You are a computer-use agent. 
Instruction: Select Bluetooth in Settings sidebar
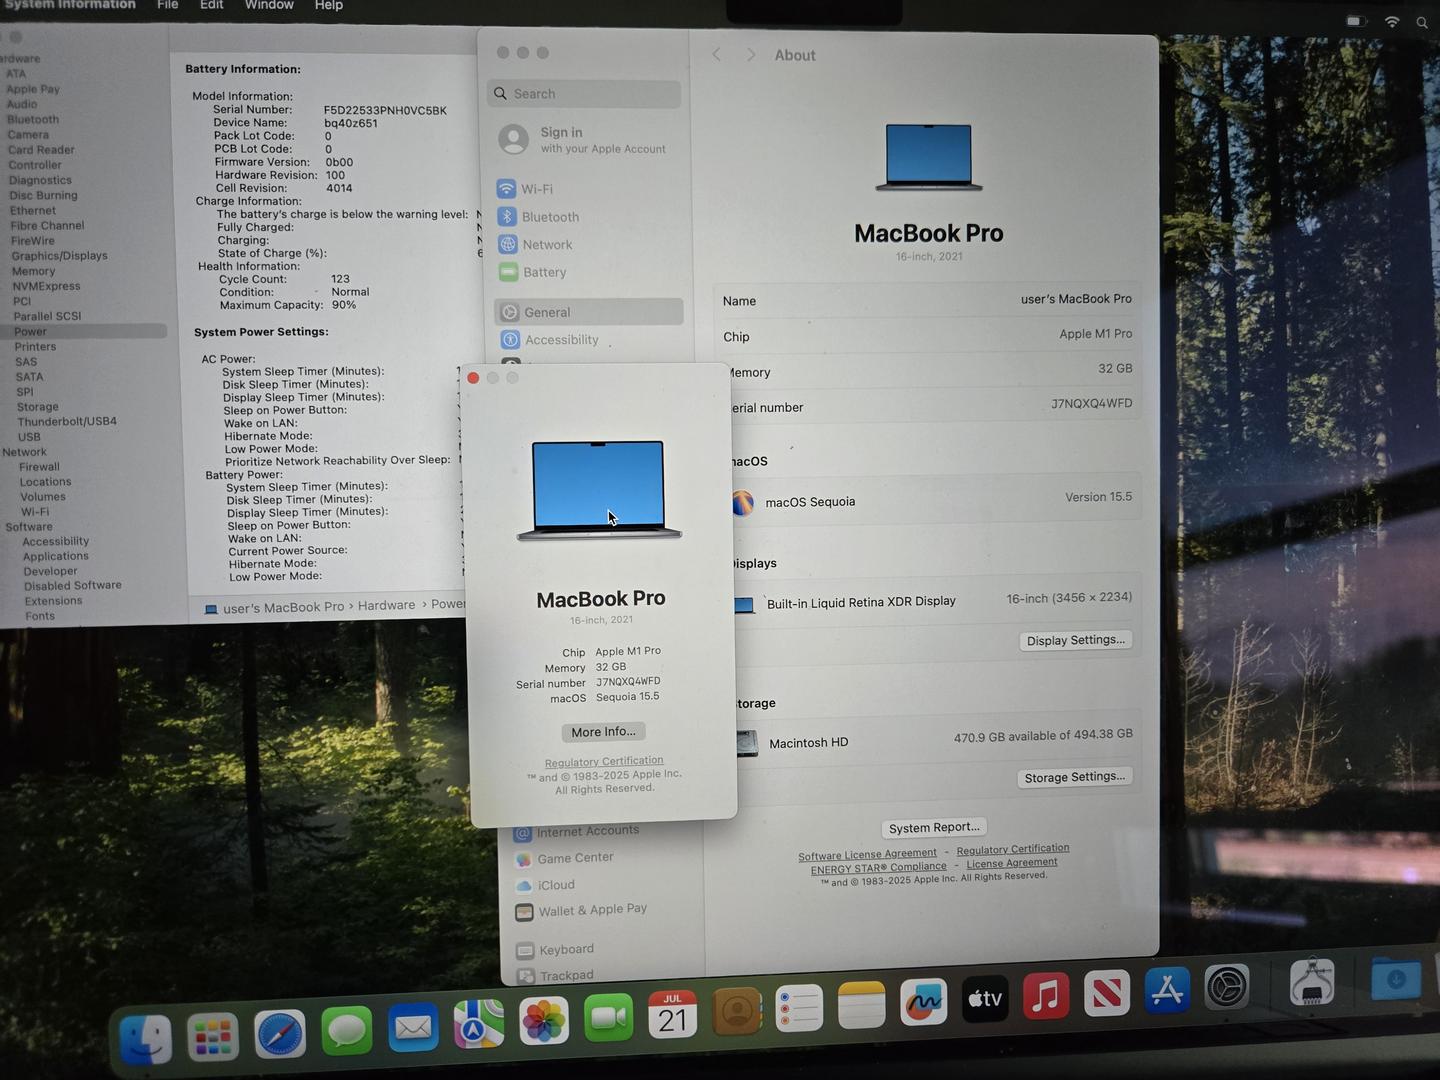click(x=589, y=216)
